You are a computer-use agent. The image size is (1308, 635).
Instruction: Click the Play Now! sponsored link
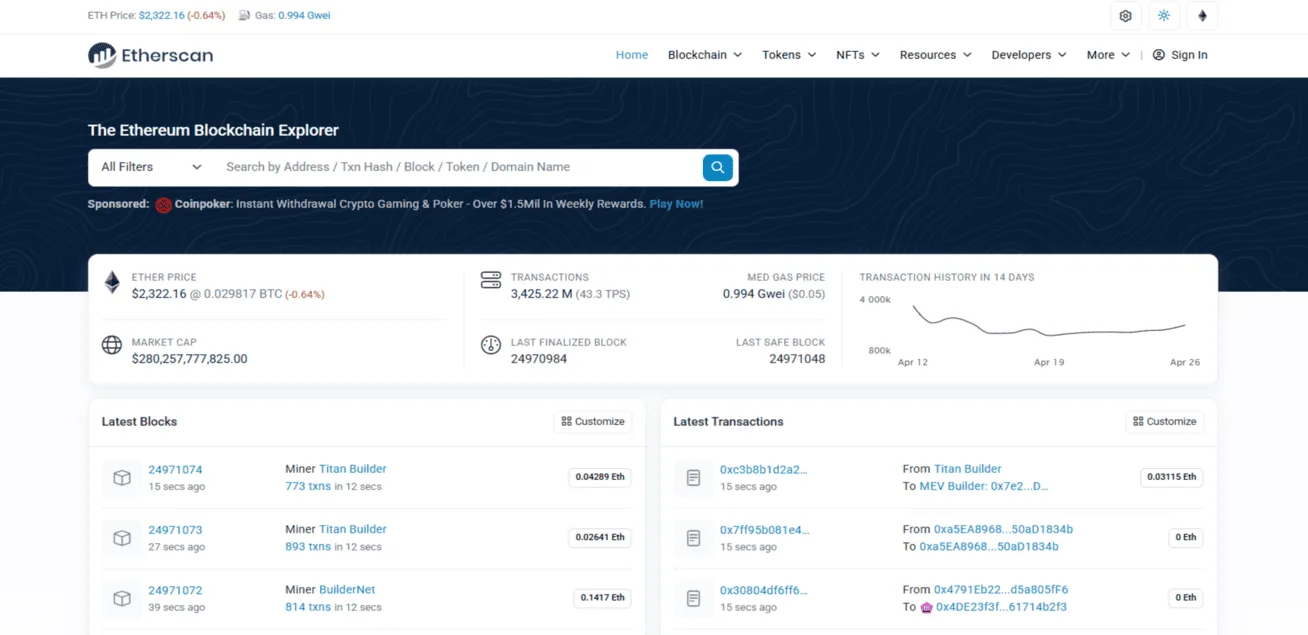tap(676, 204)
